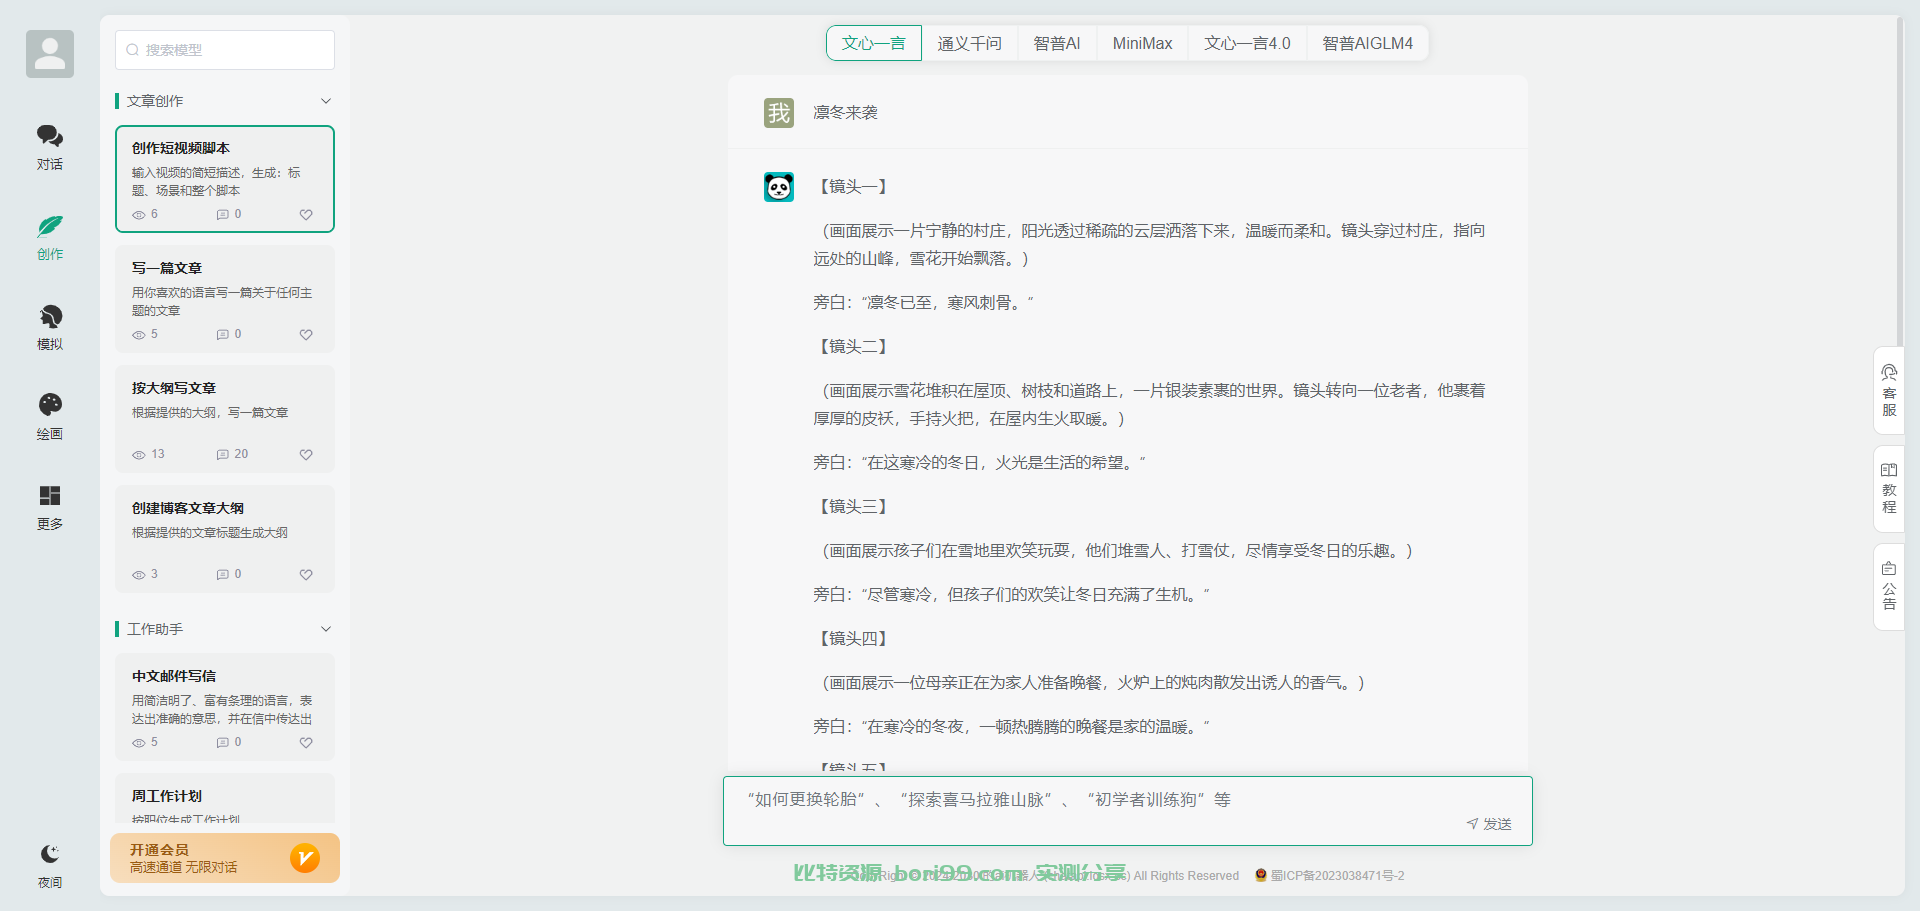
Task: Open the 教程 tutorial panel
Action: (x=1889, y=488)
